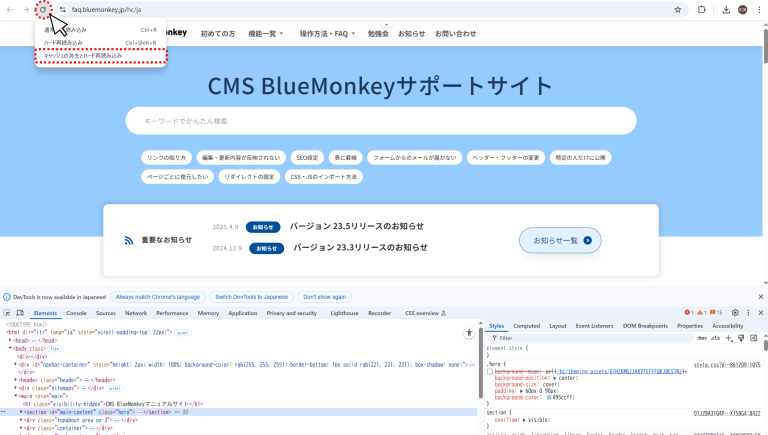Expand the head element node
The height and width of the screenshot is (435, 768).
(x=10, y=340)
